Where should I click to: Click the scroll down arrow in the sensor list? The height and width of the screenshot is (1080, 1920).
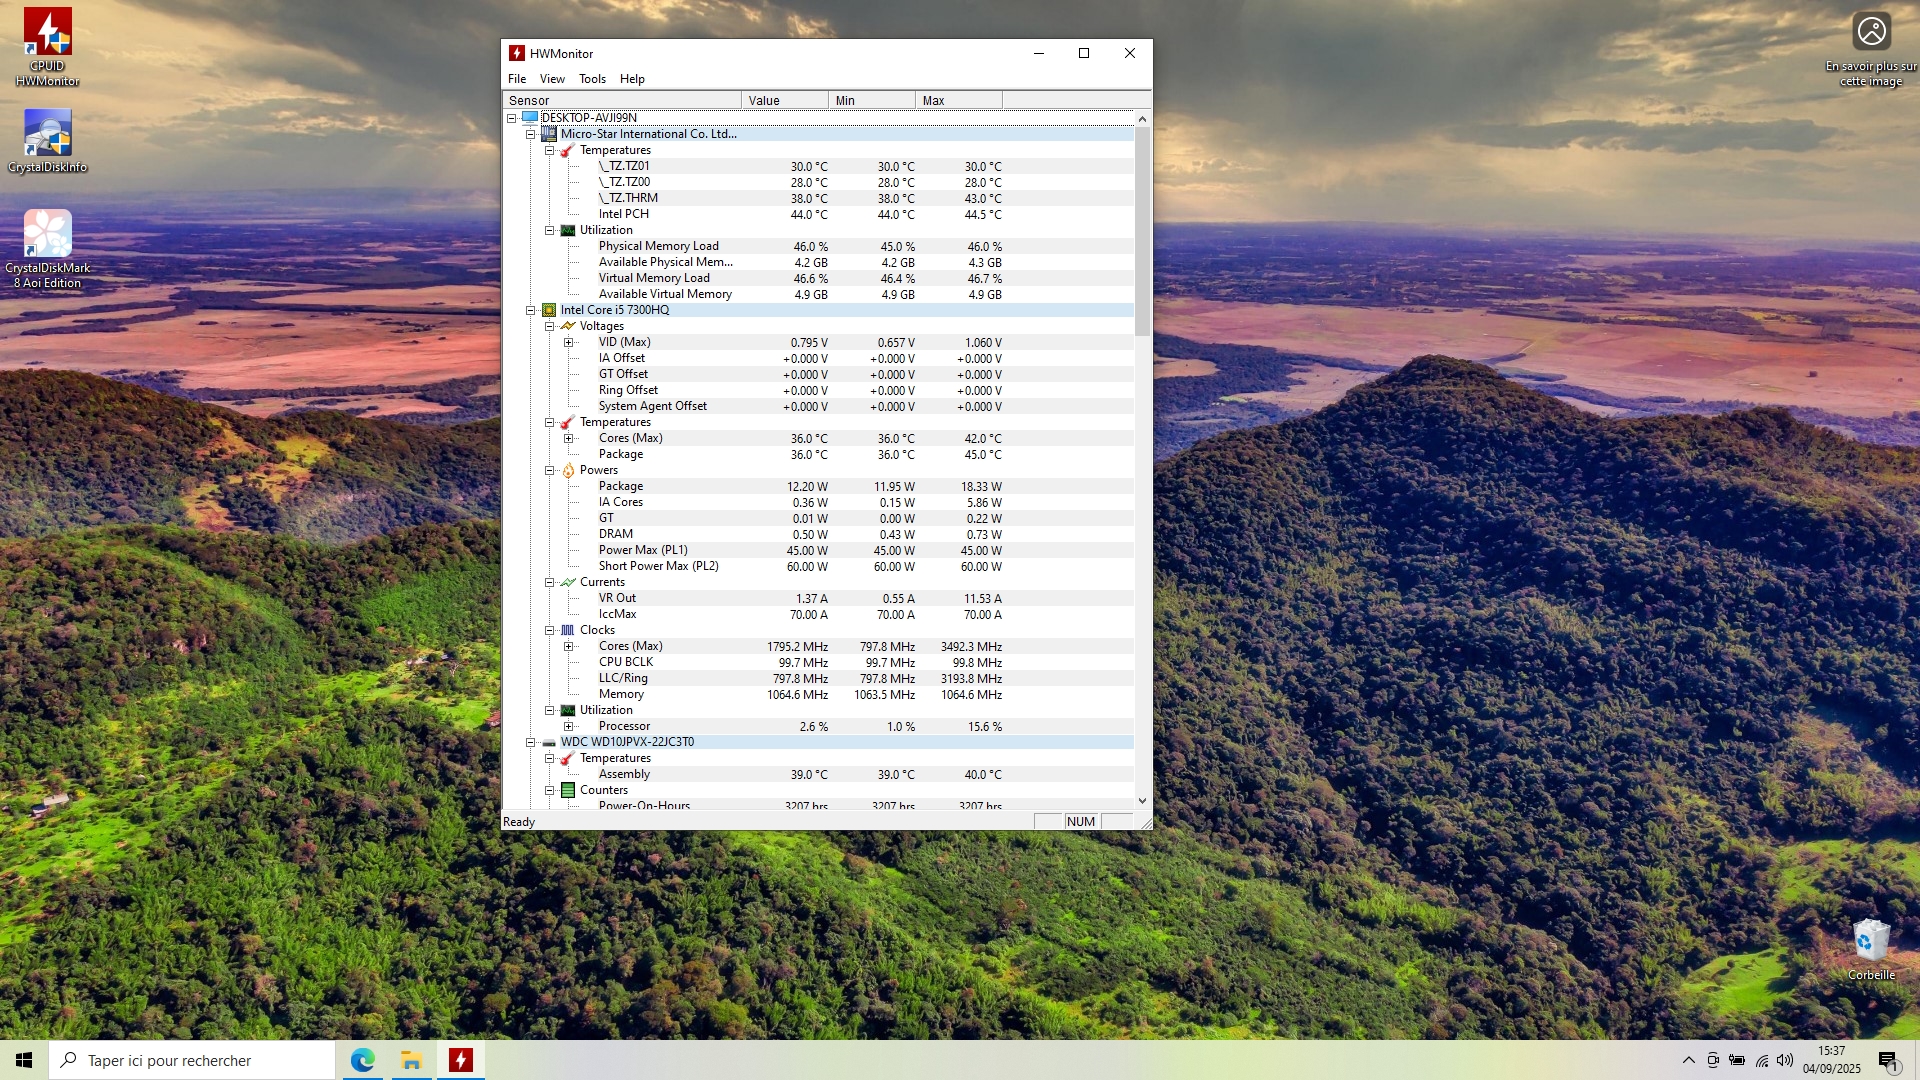1142,801
